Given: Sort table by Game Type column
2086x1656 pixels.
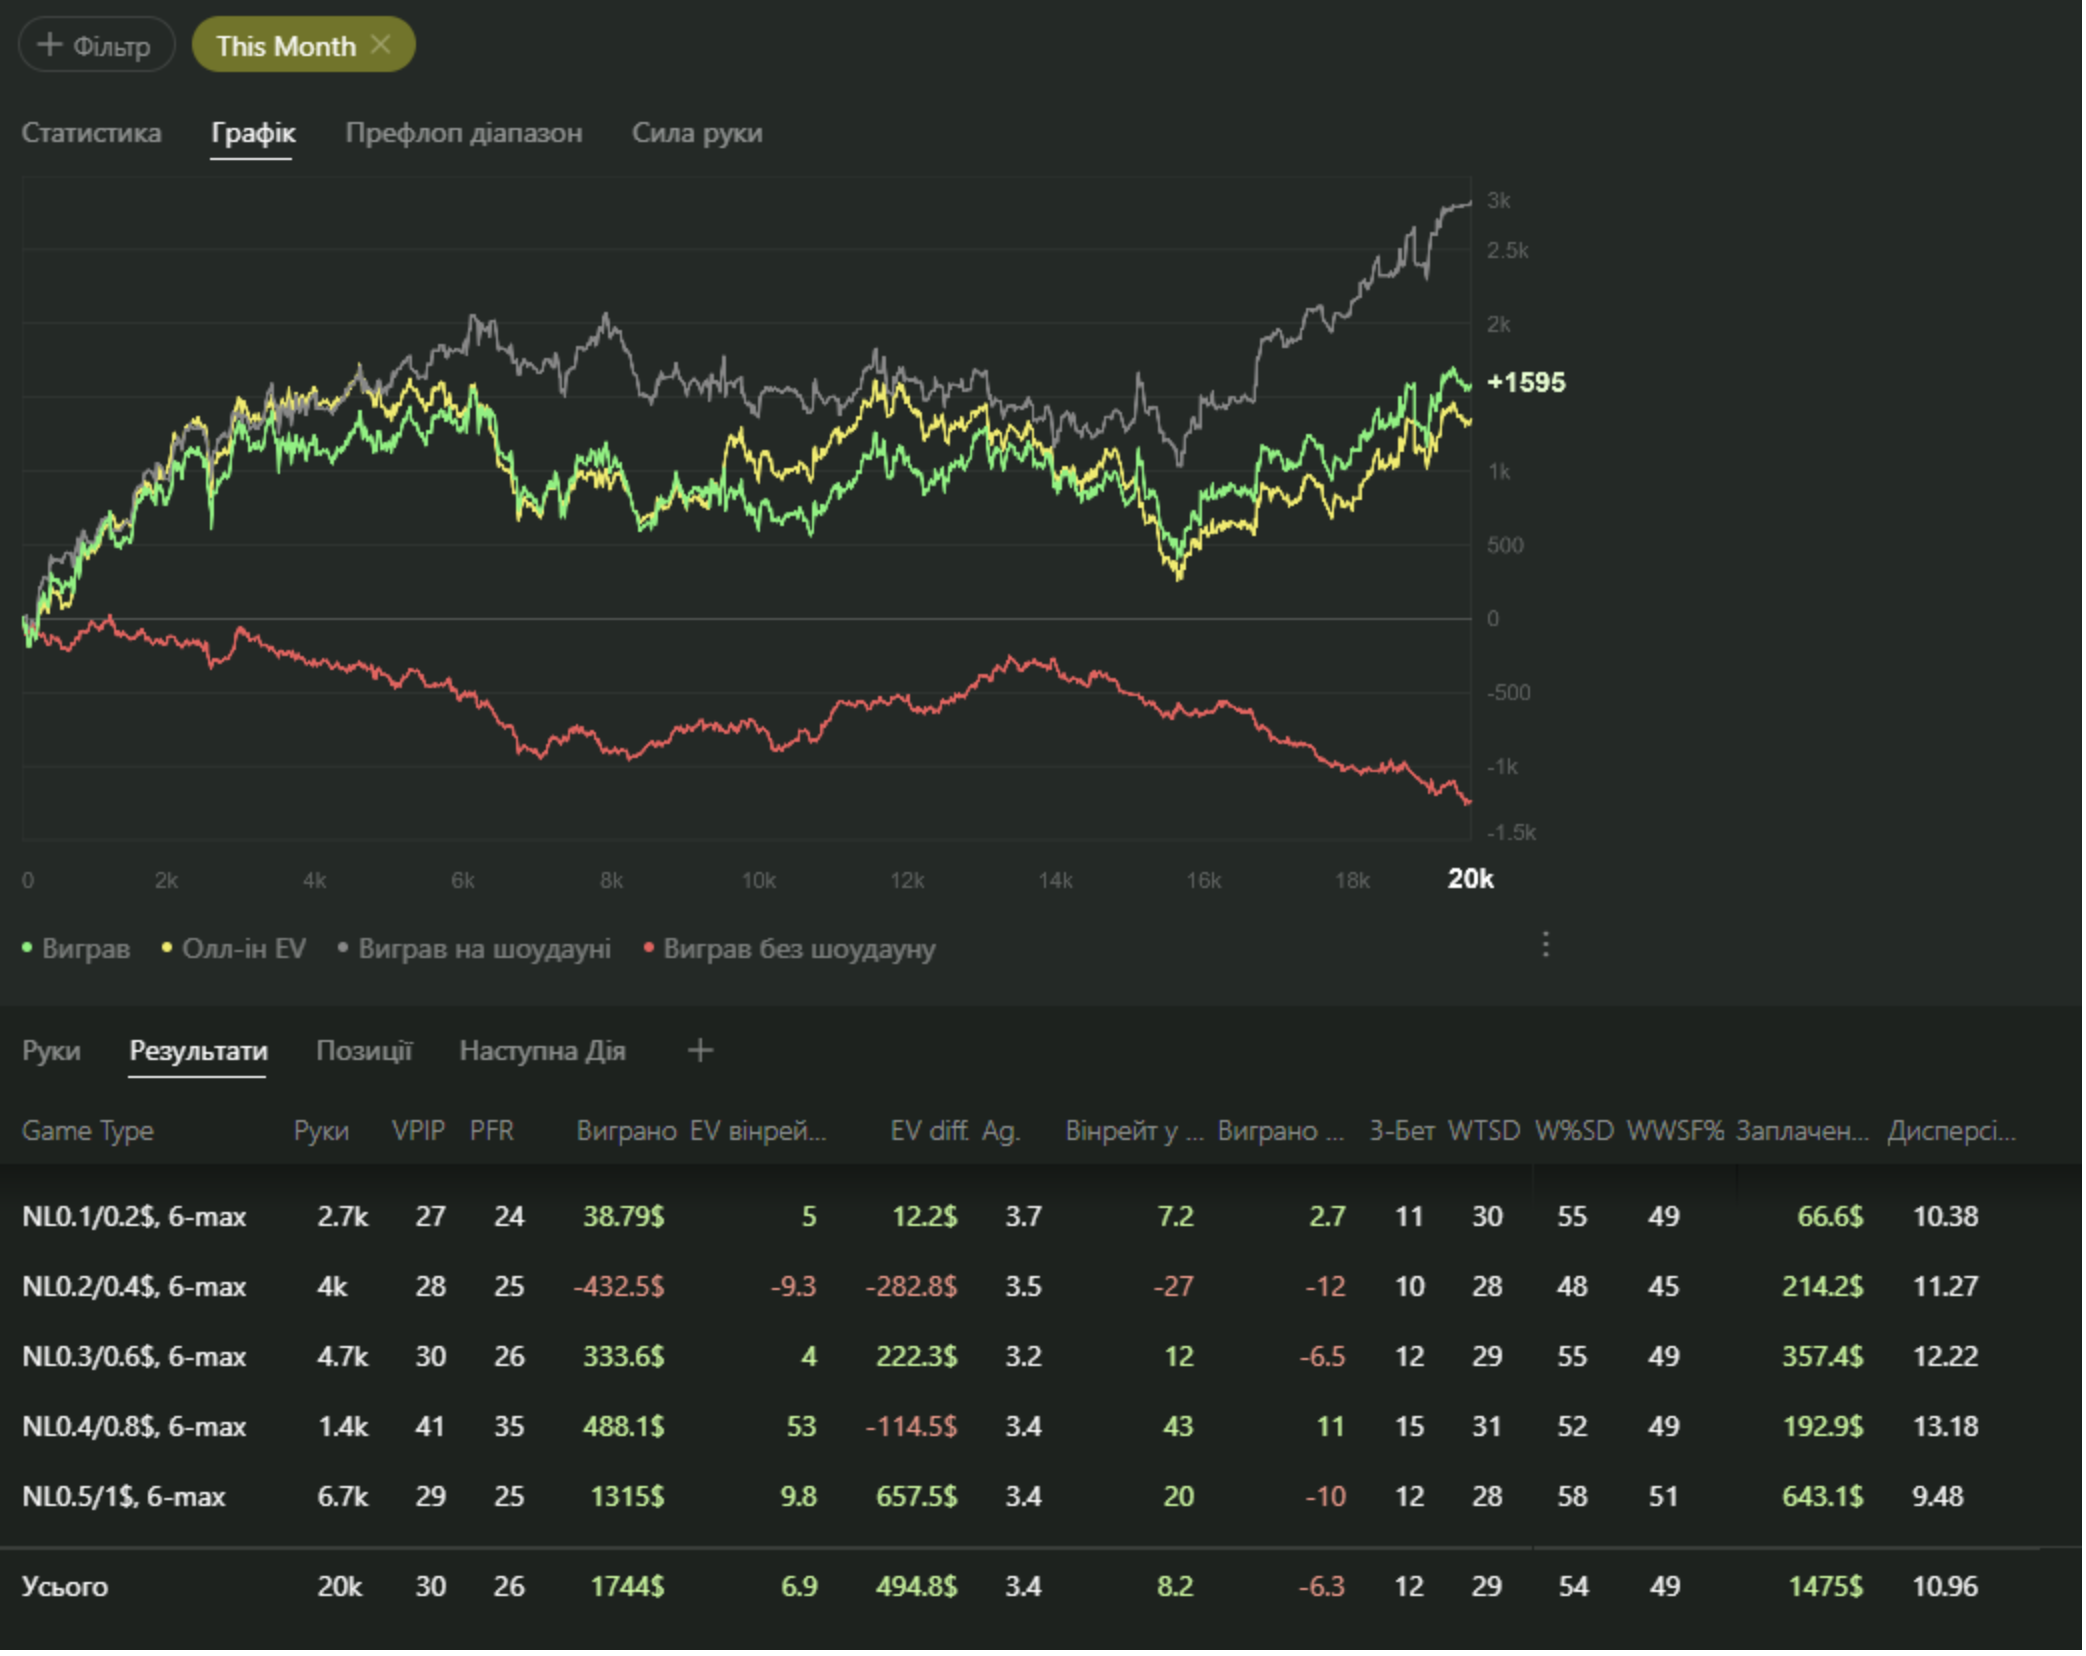Looking at the screenshot, I should coord(88,1131).
